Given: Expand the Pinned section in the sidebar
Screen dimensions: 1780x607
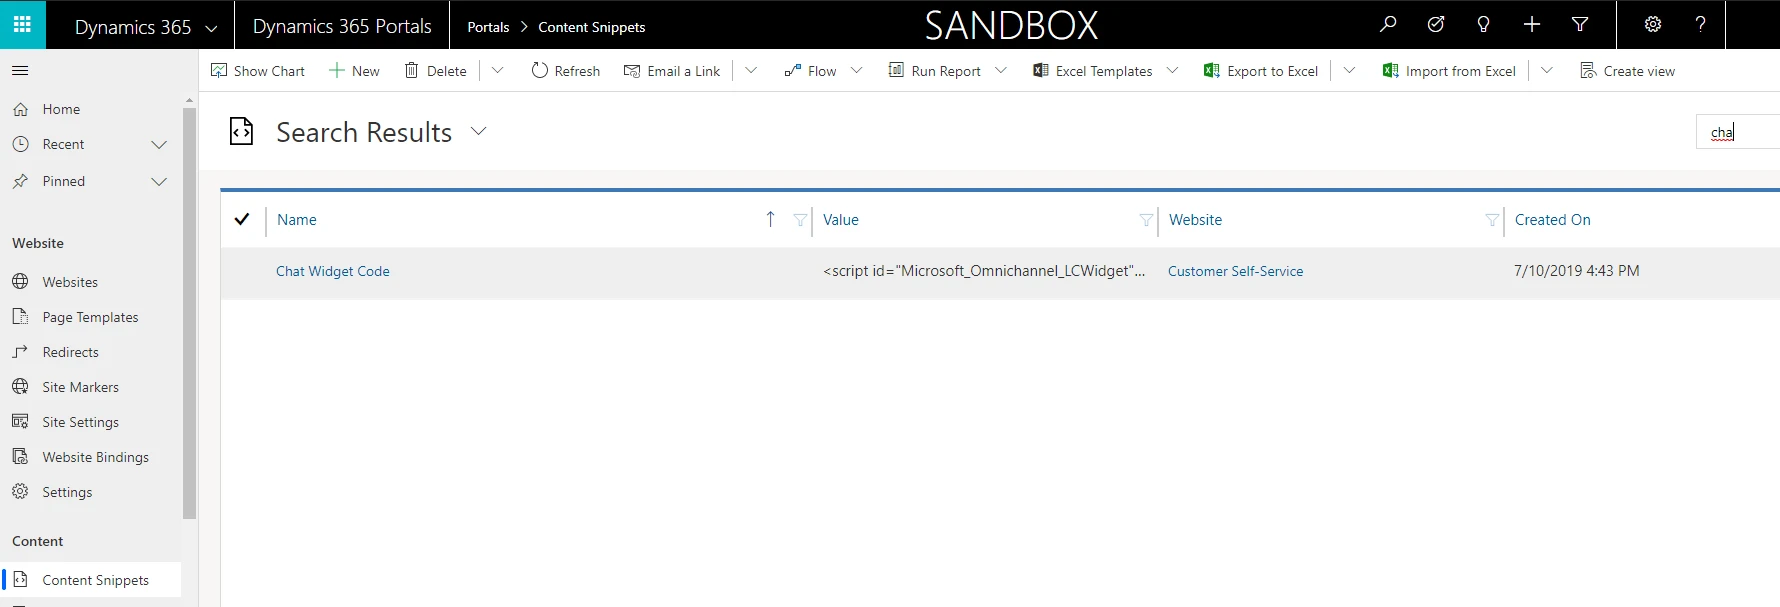Looking at the screenshot, I should [158, 181].
